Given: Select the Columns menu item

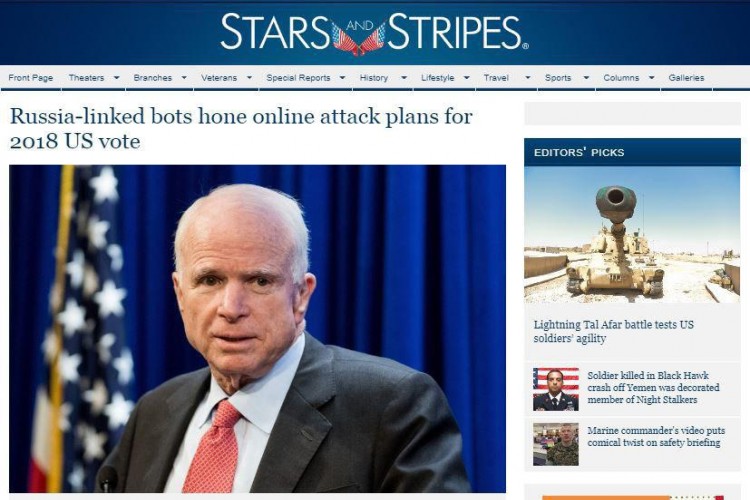Looking at the screenshot, I should [621, 78].
